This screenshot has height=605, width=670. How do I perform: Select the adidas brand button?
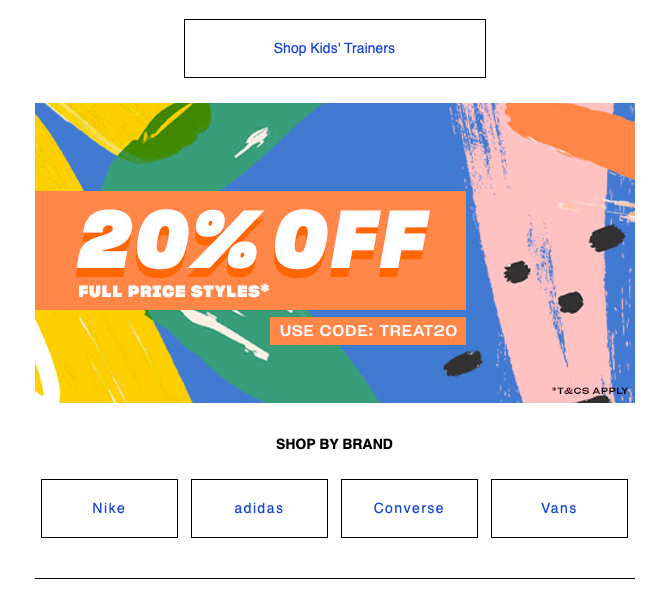click(x=259, y=508)
